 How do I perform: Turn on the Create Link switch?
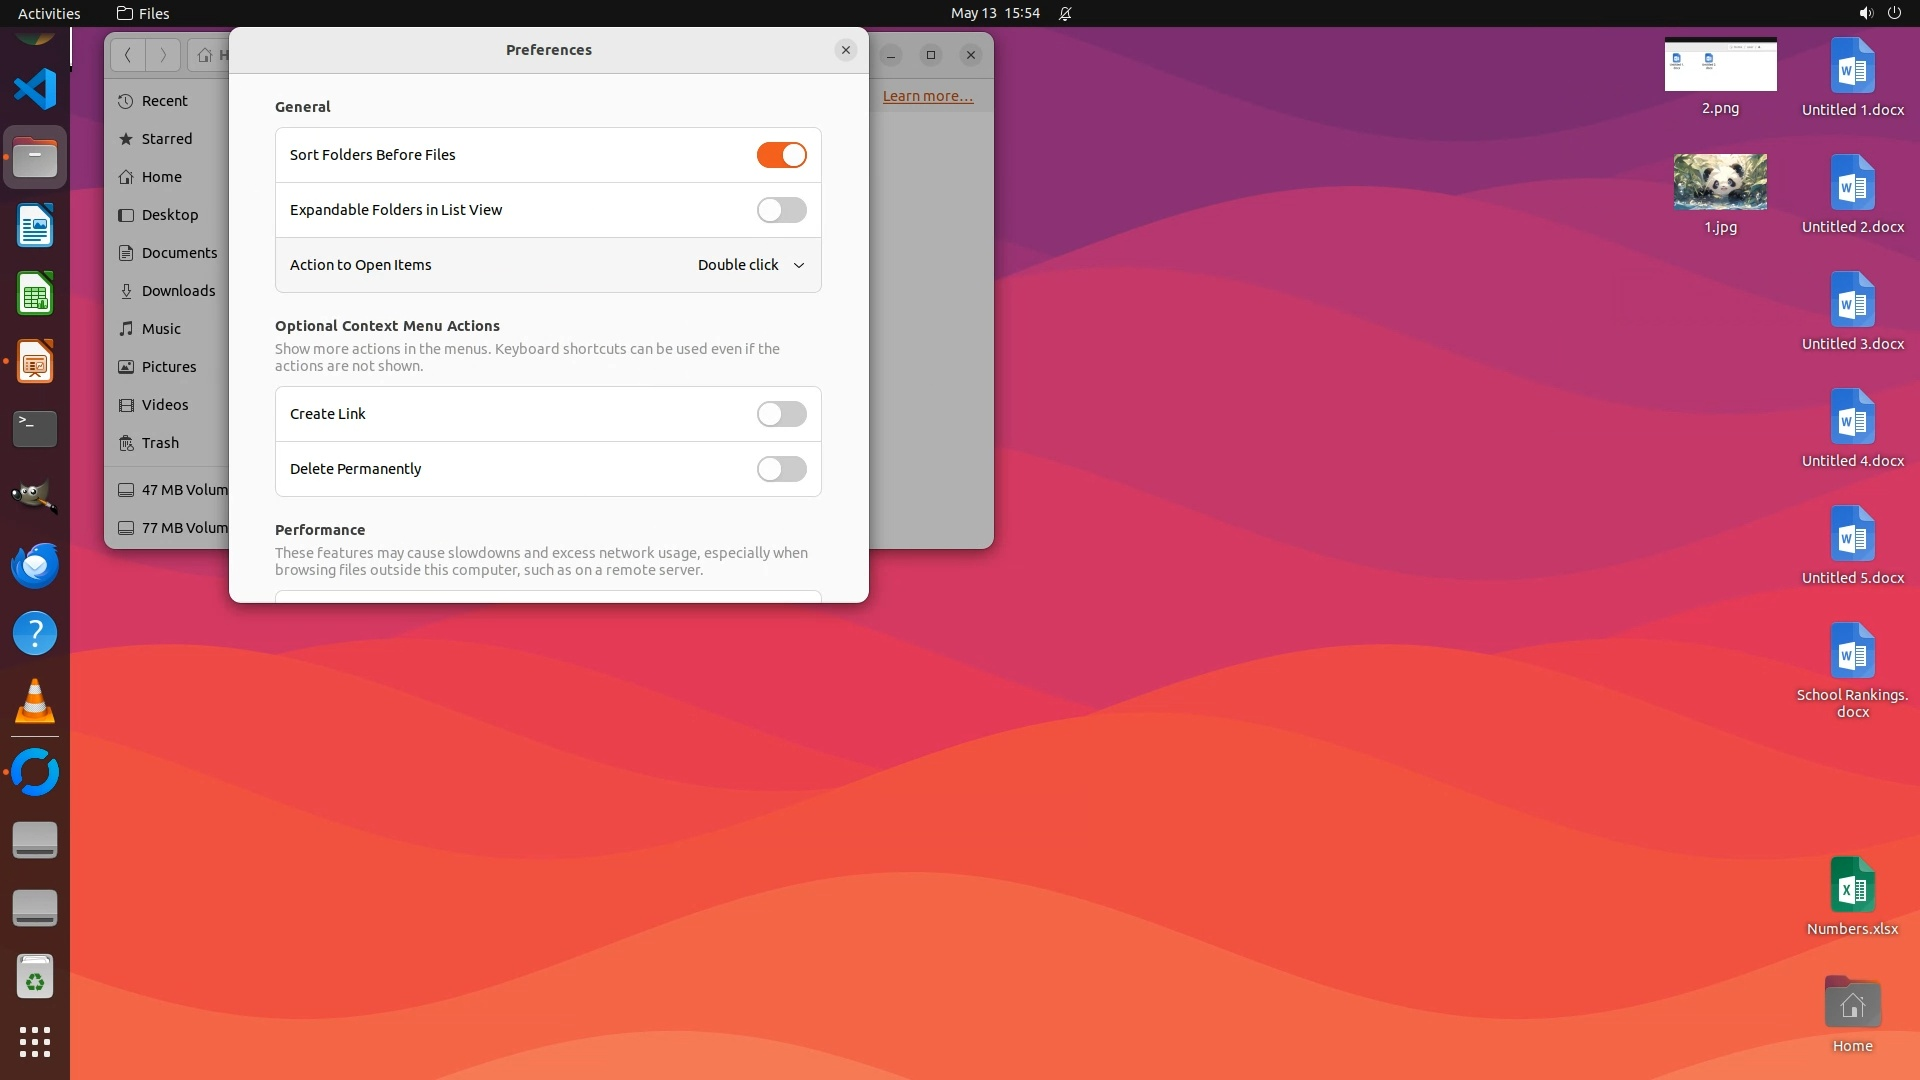[781, 414]
